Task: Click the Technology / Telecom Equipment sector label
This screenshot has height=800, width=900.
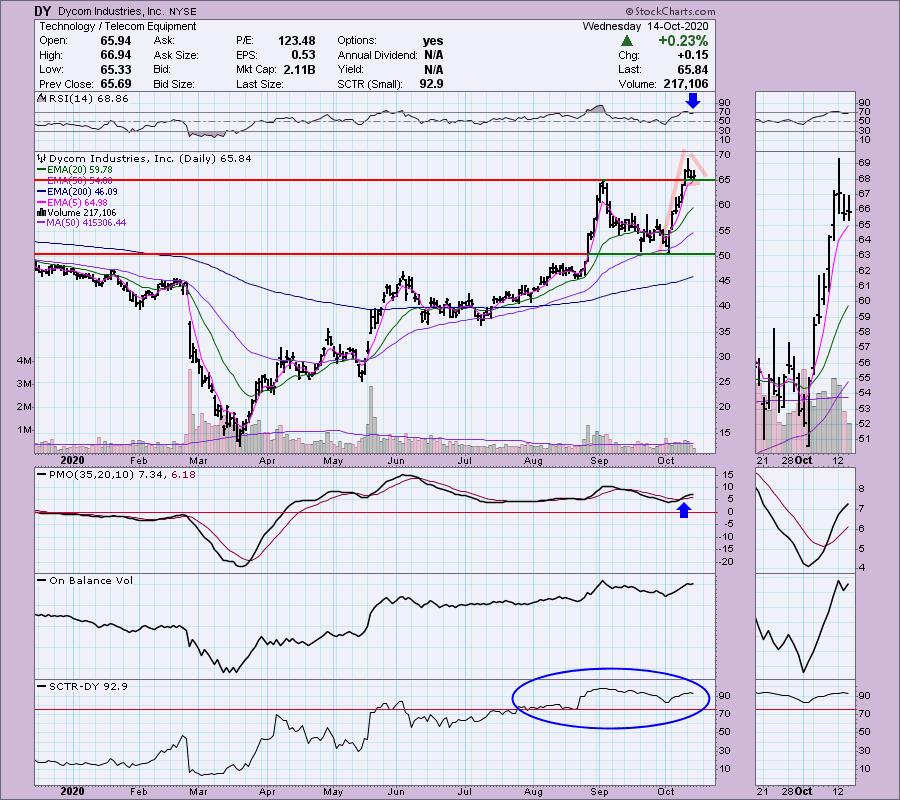Action: tap(118, 26)
